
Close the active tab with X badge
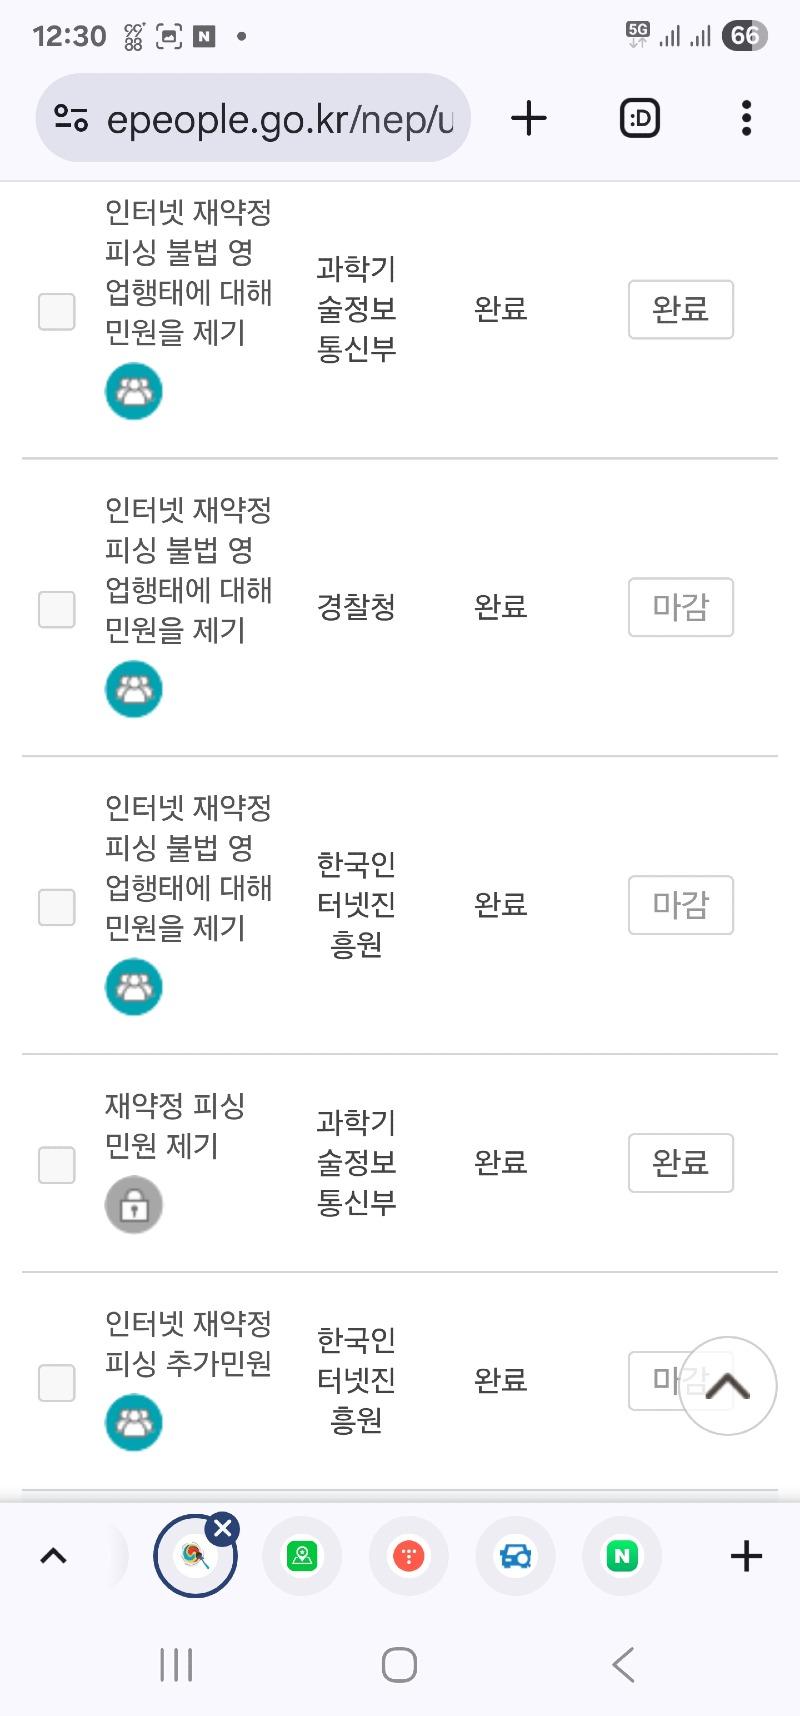223,1528
